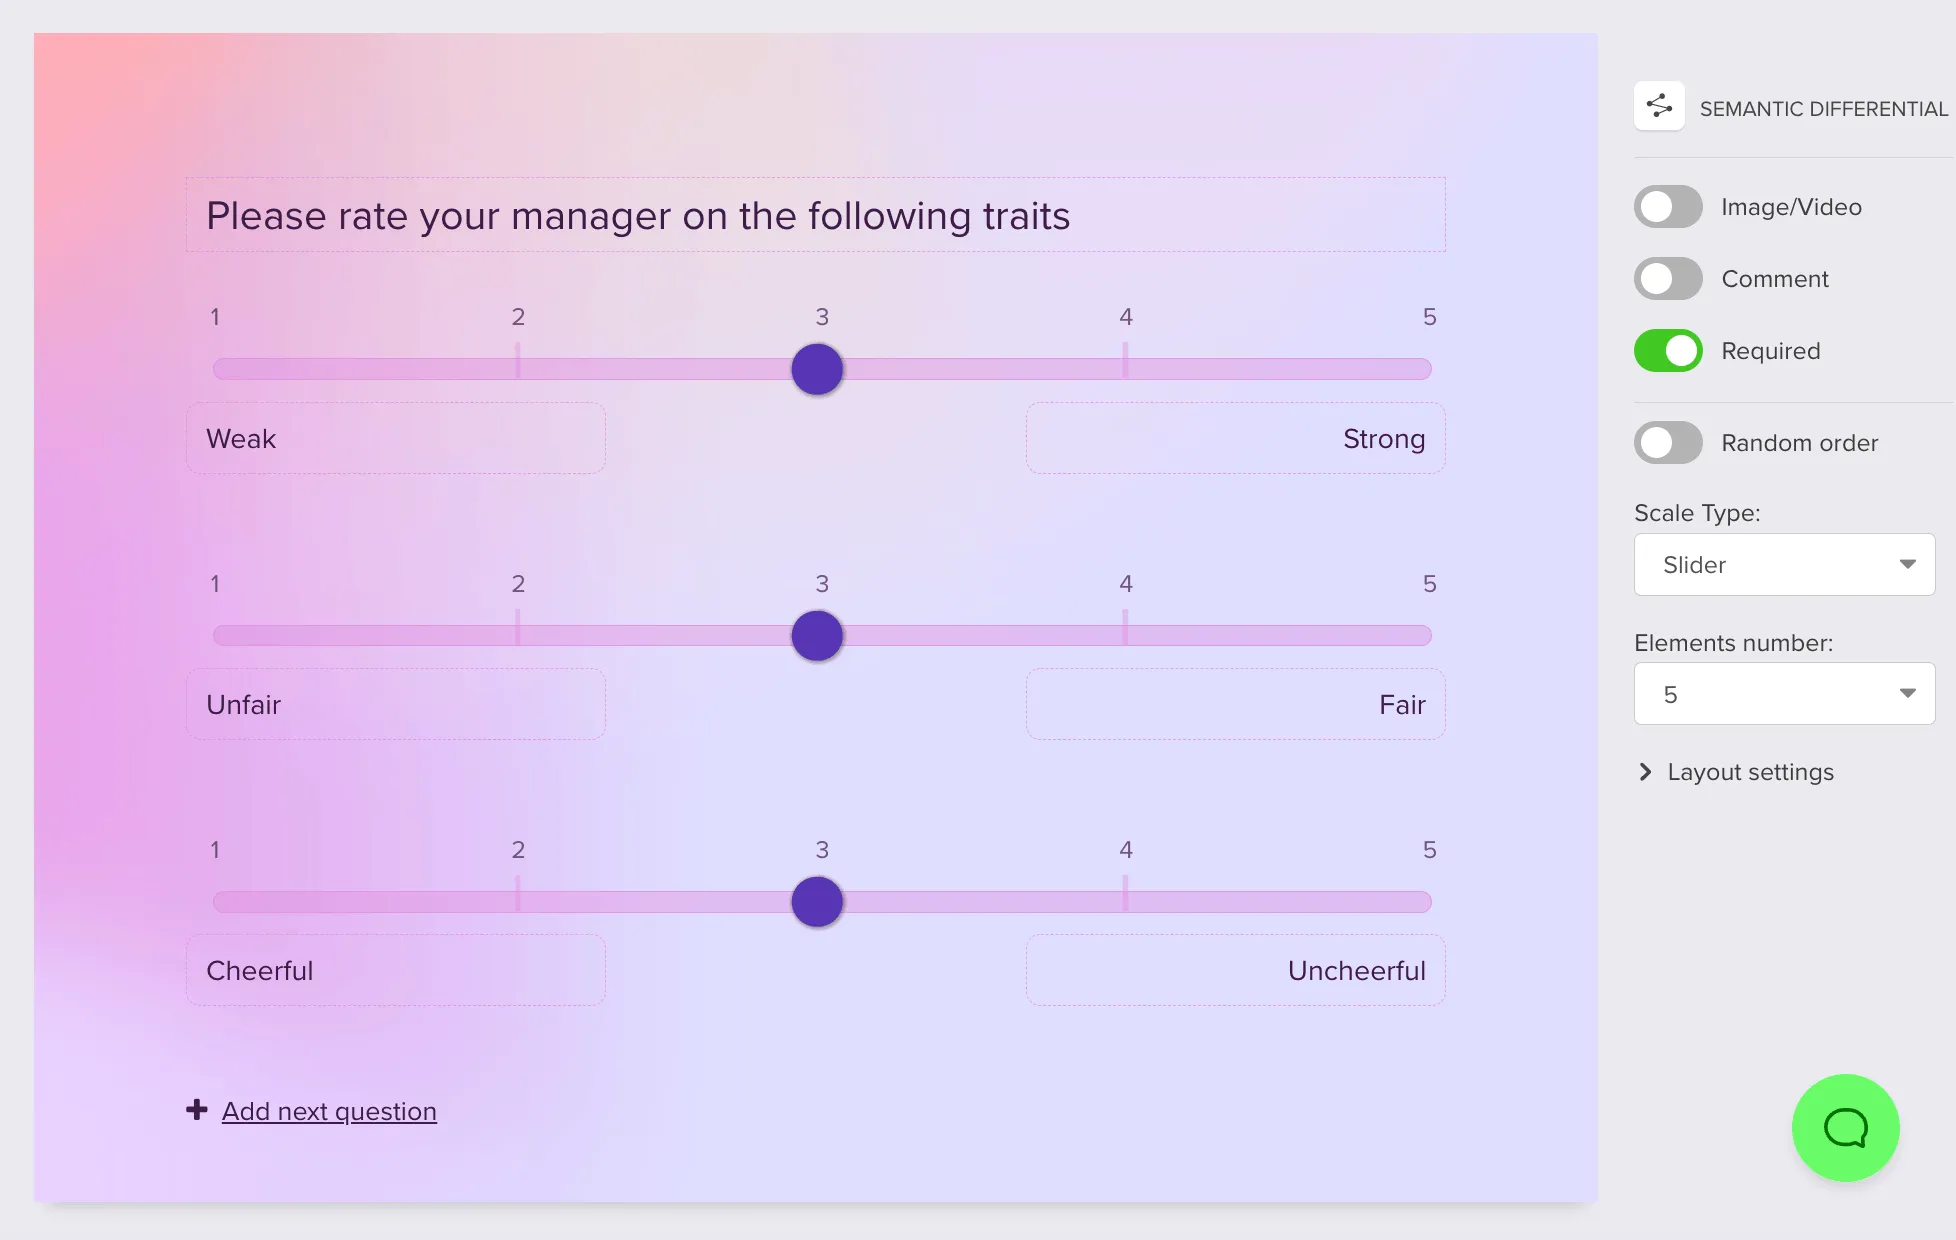This screenshot has width=1956, height=1240.
Task: Open the Elements number dropdown
Action: (1784, 694)
